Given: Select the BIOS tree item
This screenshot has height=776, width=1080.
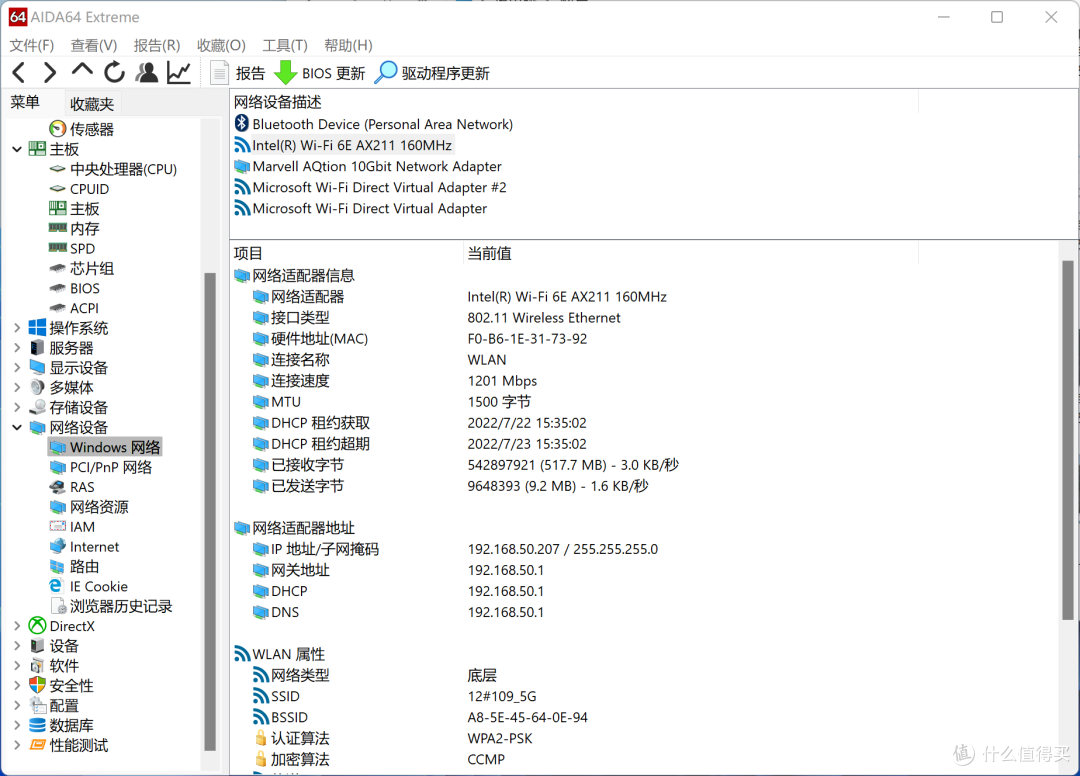Looking at the screenshot, I should [x=74, y=289].
